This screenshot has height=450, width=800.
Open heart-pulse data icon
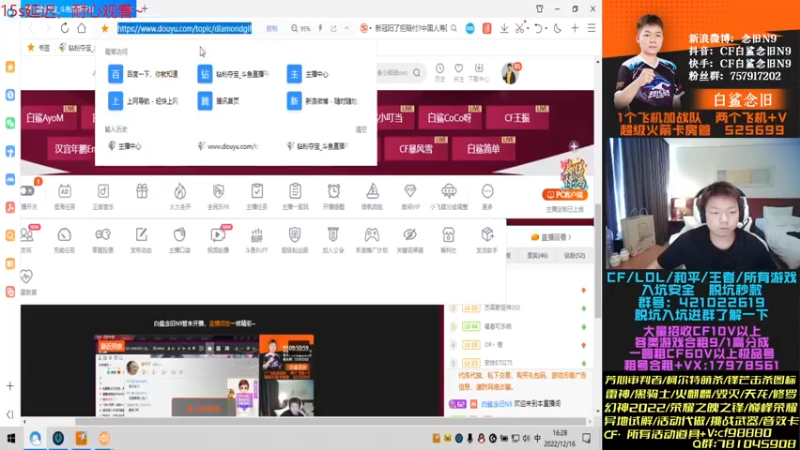point(27,276)
